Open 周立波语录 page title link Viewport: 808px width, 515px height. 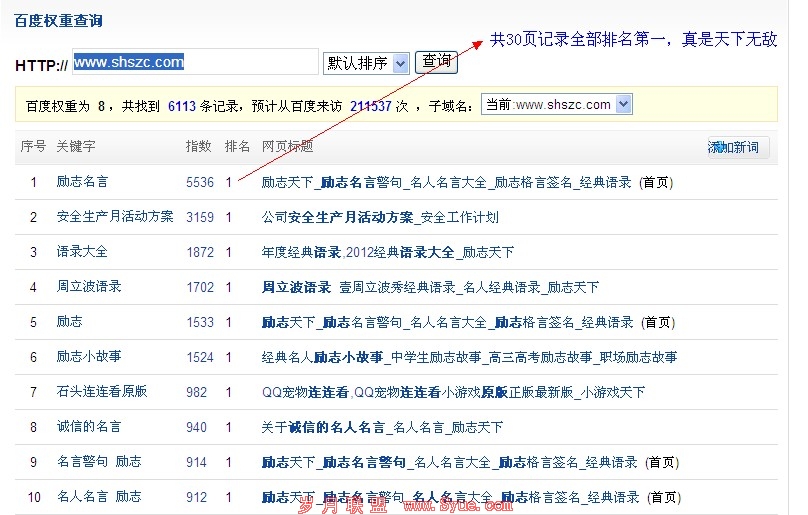tap(430, 287)
